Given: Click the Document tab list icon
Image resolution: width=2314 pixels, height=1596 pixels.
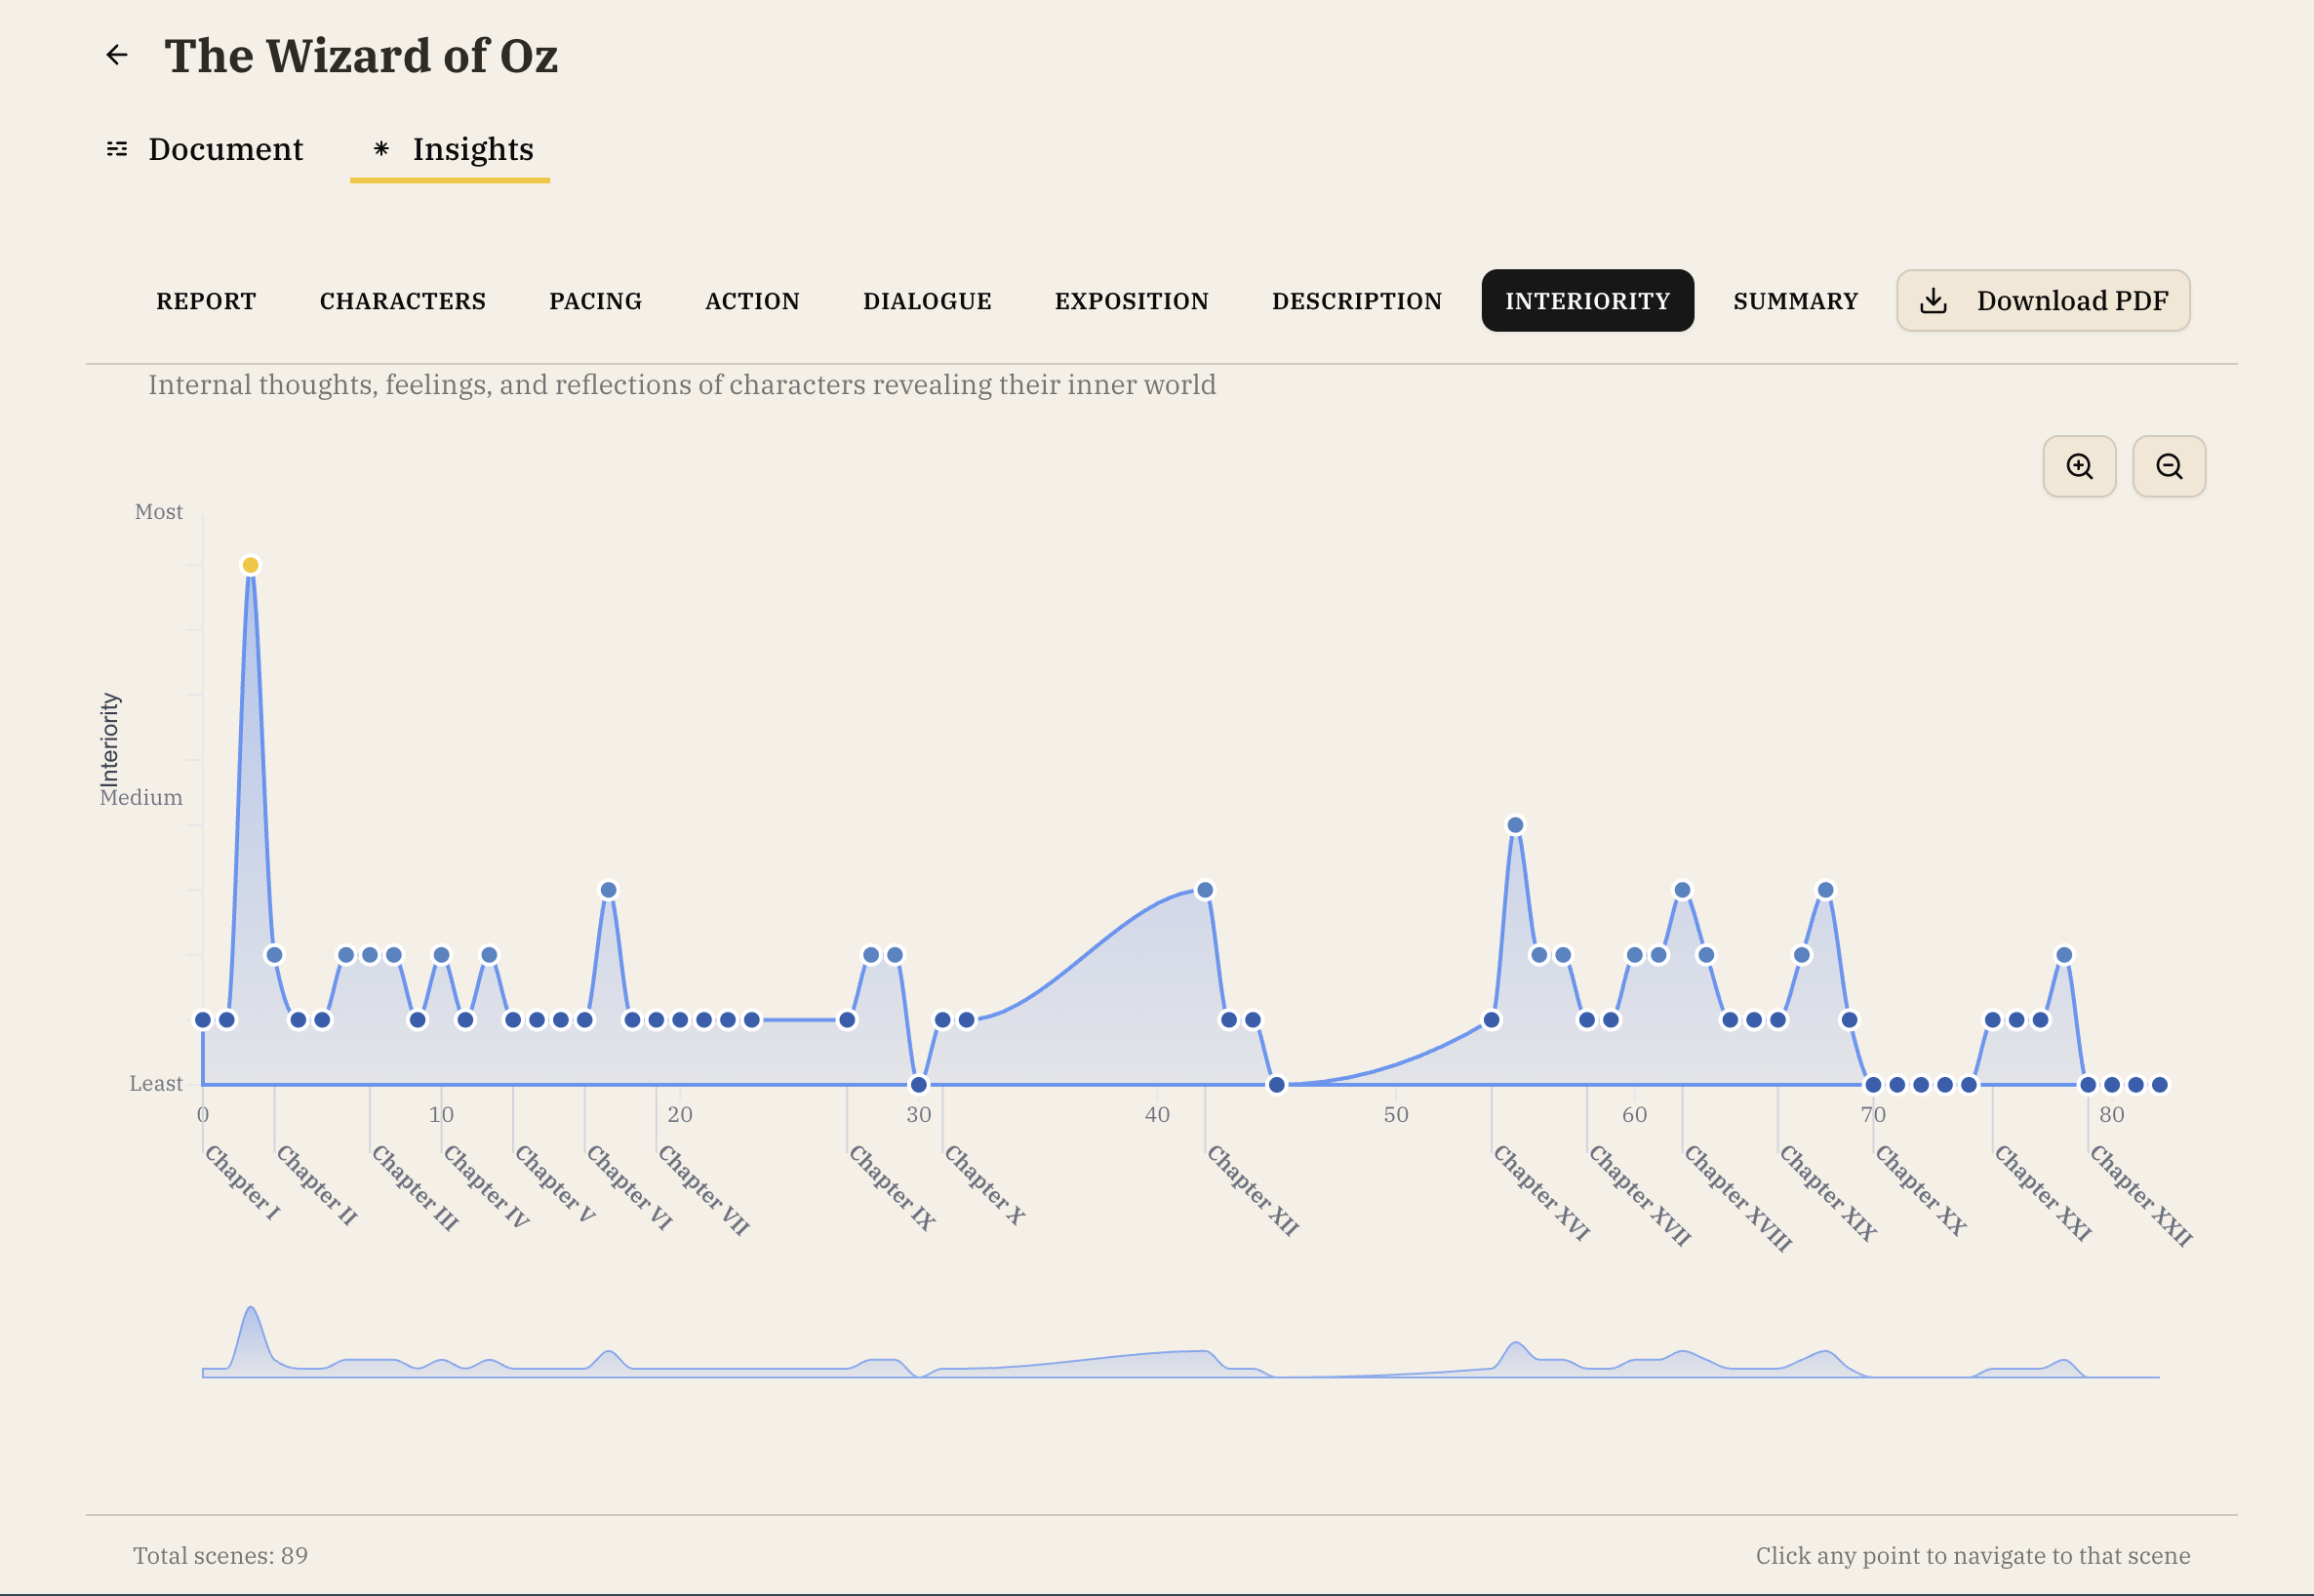Looking at the screenshot, I should (117, 149).
